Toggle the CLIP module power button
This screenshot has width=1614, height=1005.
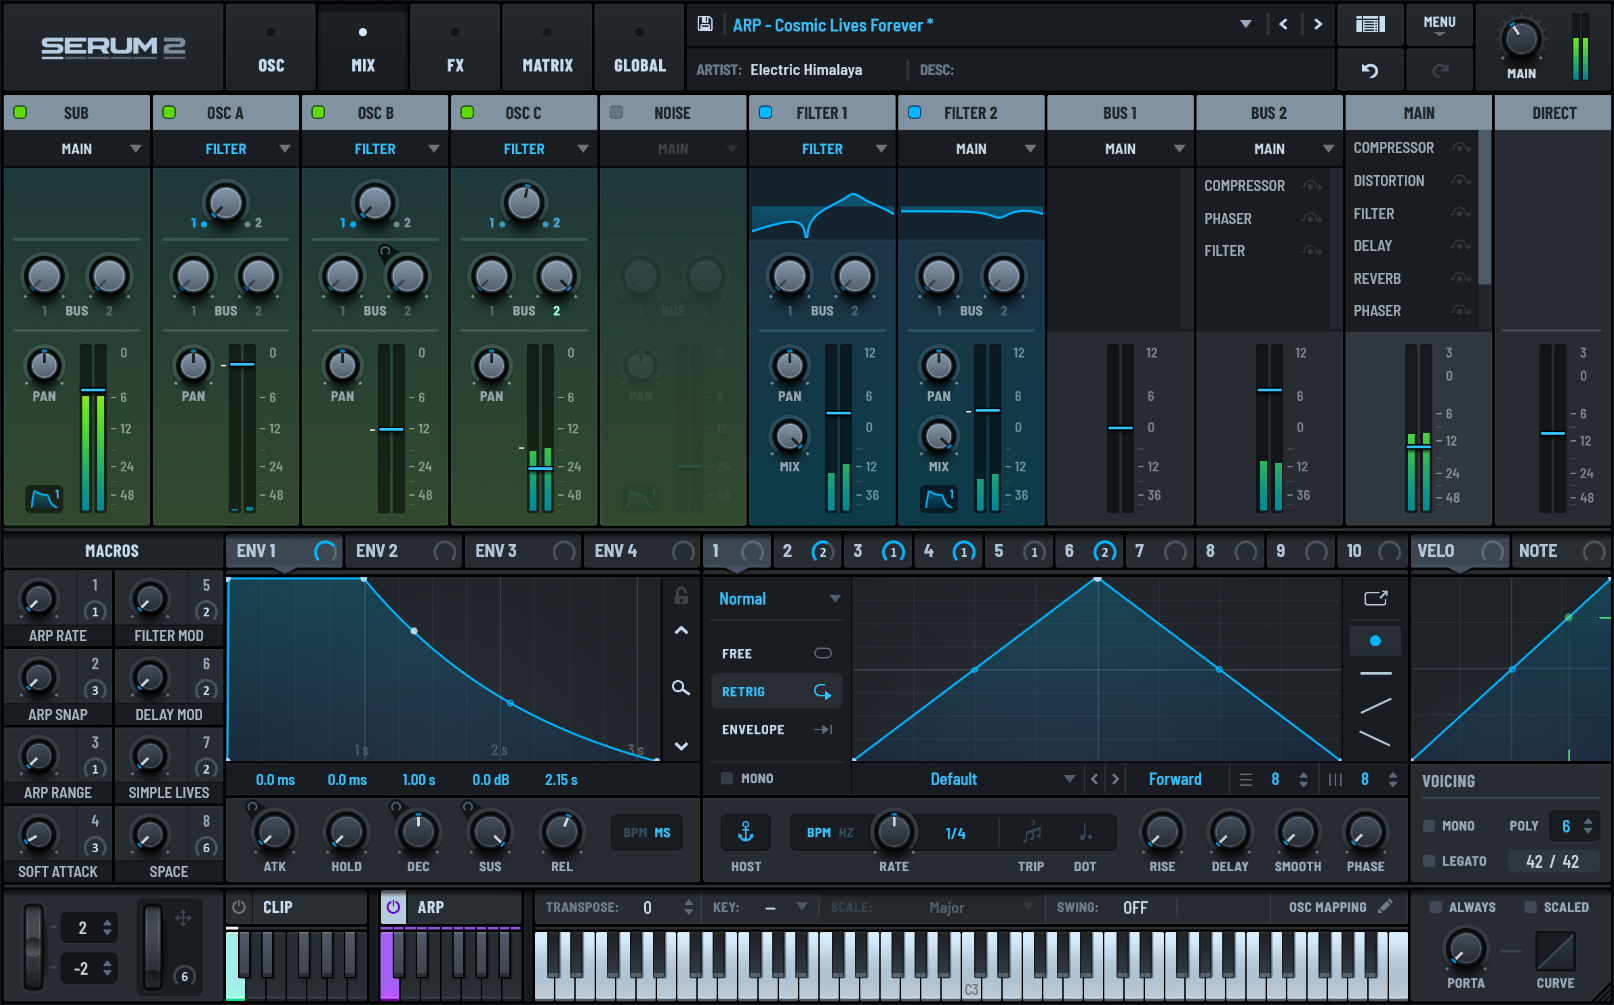click(239, 907)
